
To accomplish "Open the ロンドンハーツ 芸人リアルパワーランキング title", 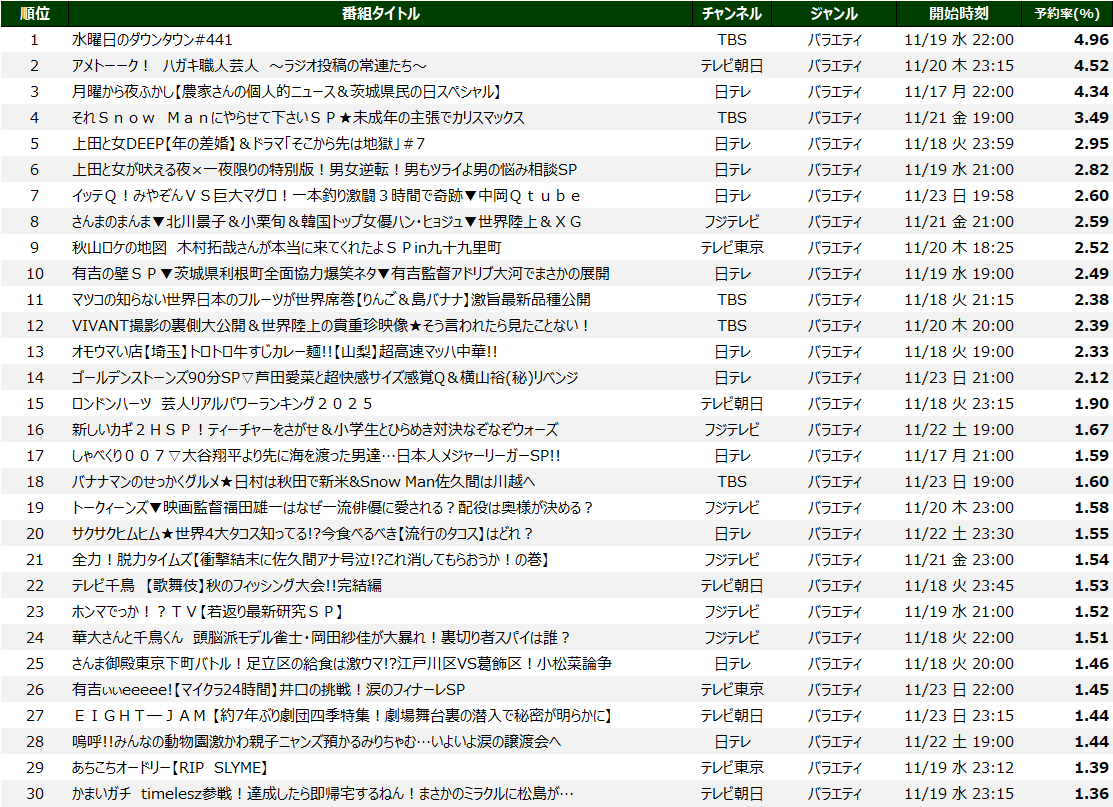I will click(222, 404).
